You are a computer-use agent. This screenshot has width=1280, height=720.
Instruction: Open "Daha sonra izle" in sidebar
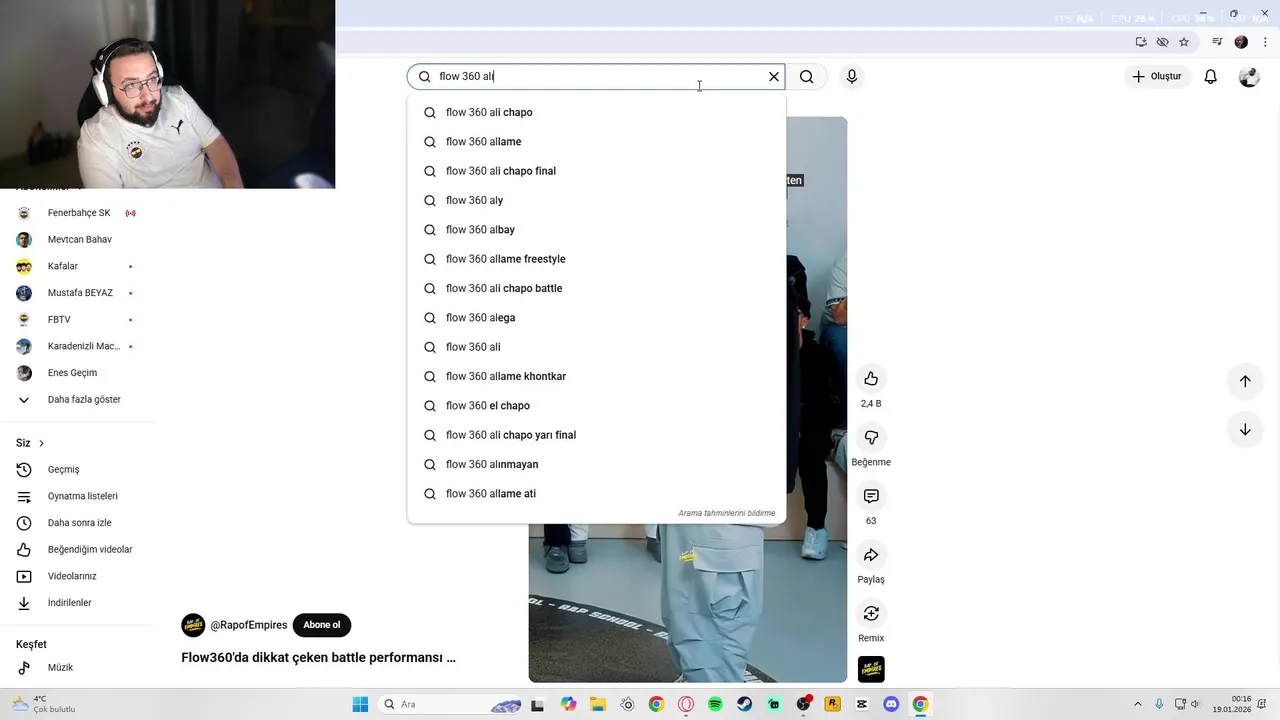pyautogui.click(x=79, y=523)
